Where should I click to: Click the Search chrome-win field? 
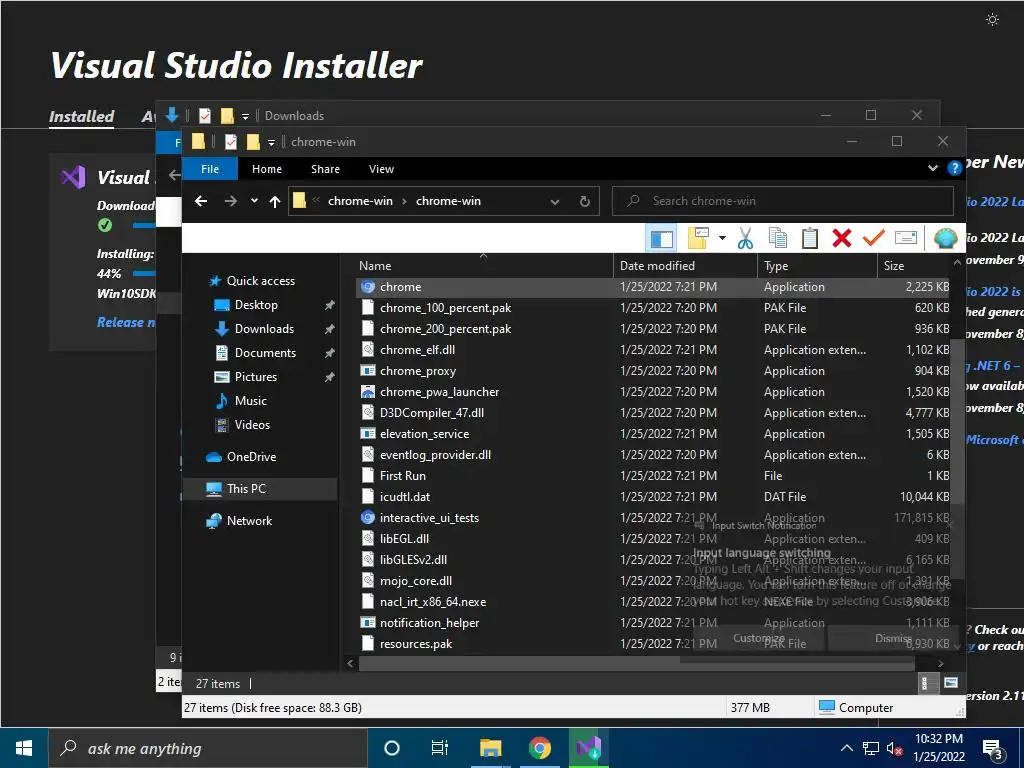point(782,201)
